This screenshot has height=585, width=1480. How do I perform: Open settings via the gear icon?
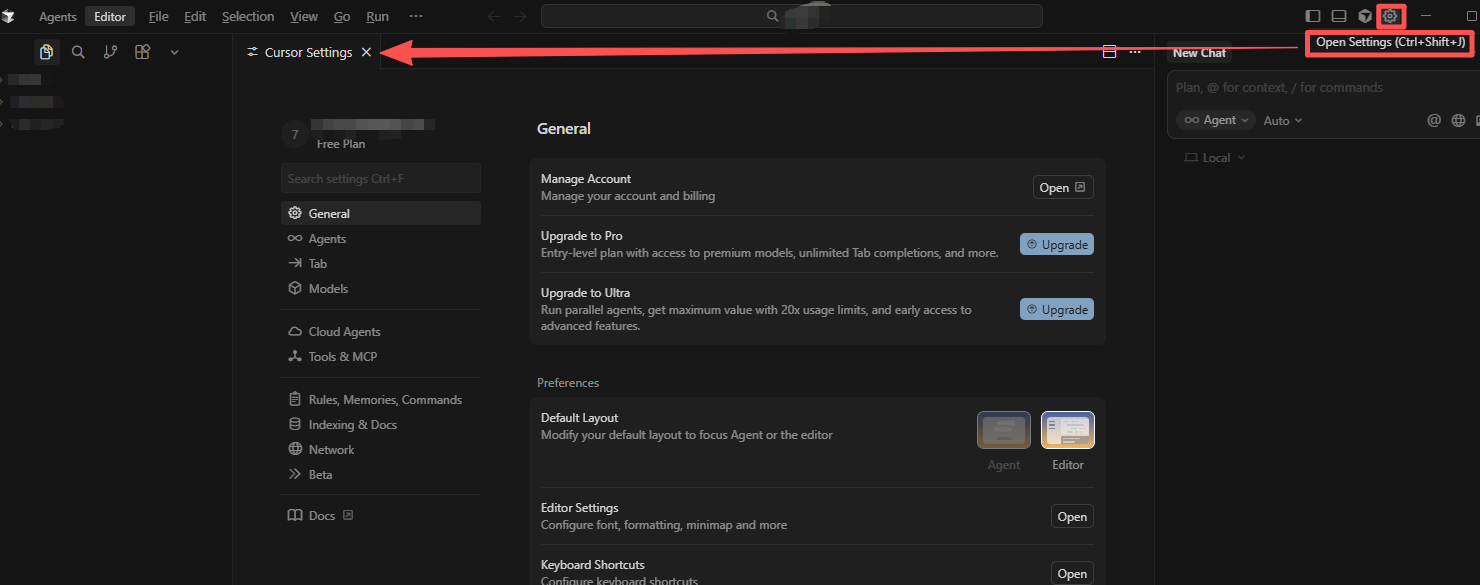1390,16
